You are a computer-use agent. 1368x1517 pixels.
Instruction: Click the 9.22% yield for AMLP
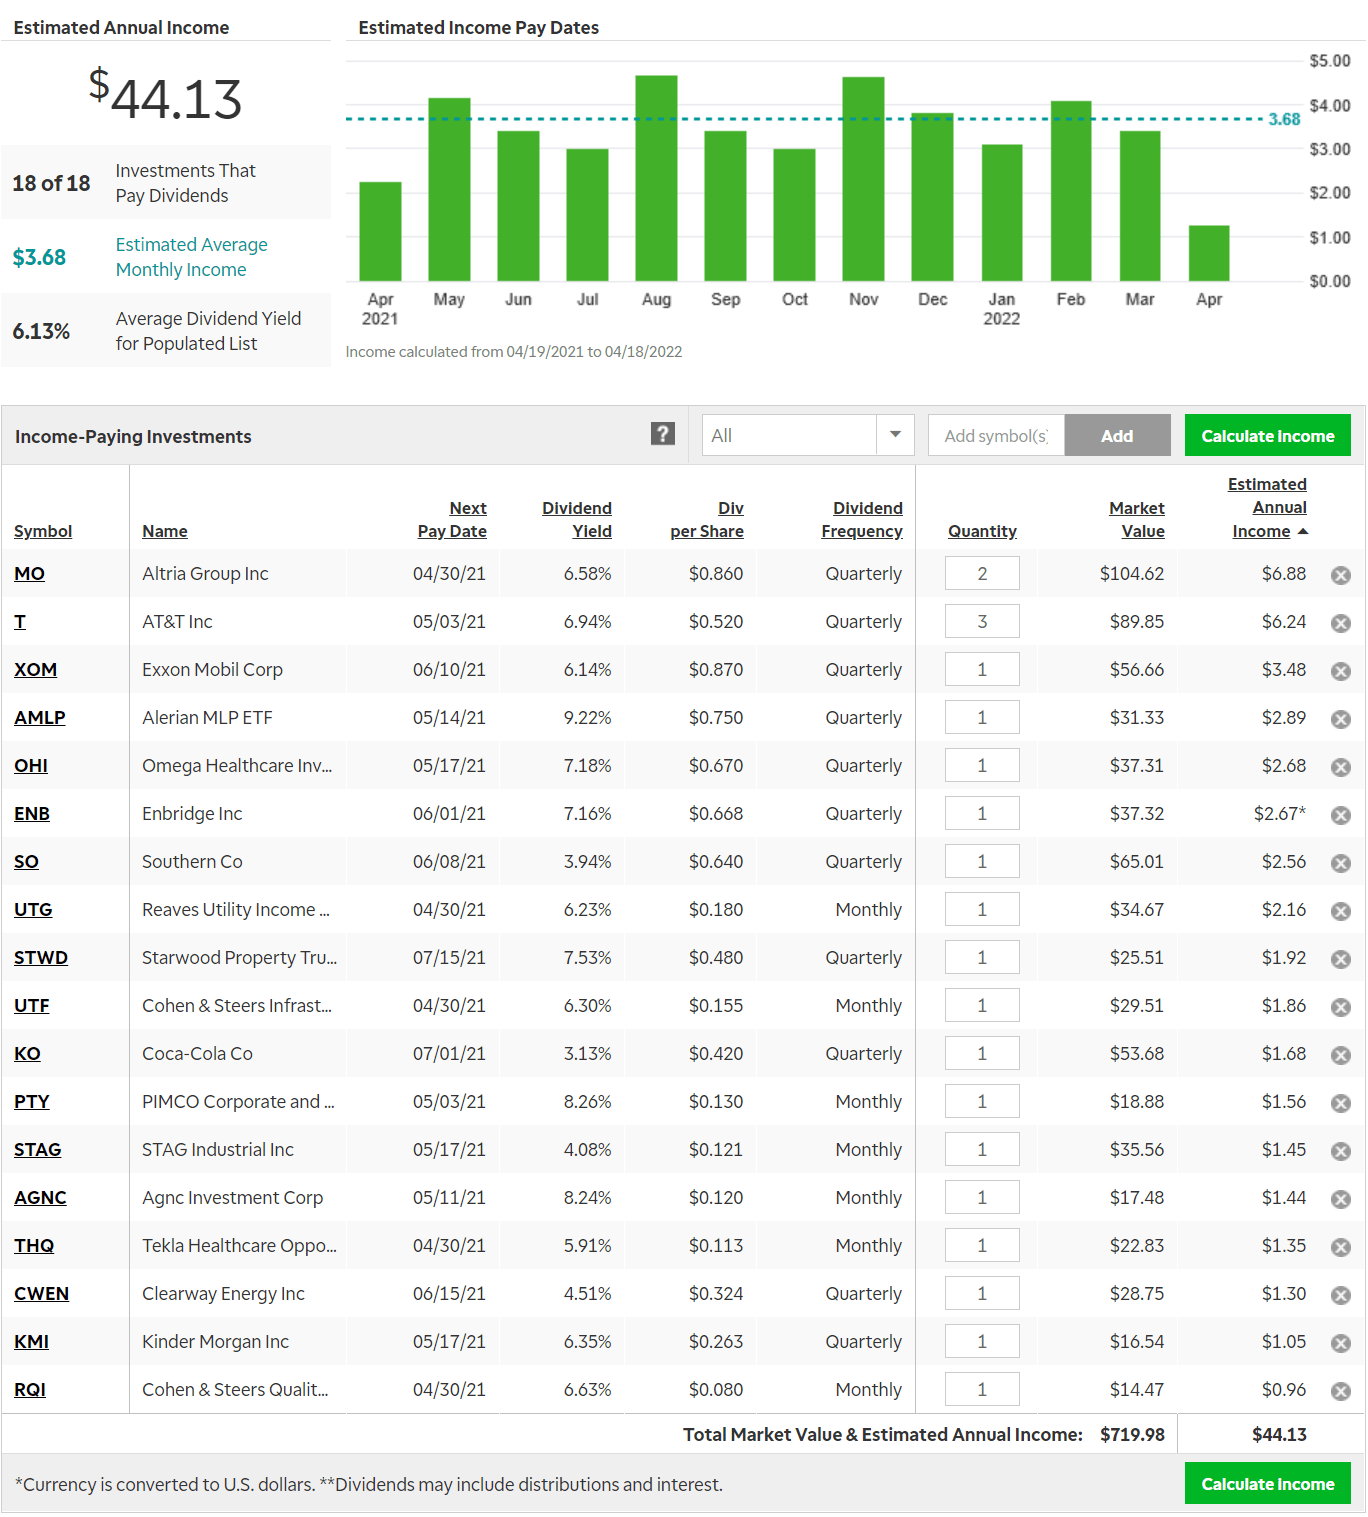click(587, 717)
